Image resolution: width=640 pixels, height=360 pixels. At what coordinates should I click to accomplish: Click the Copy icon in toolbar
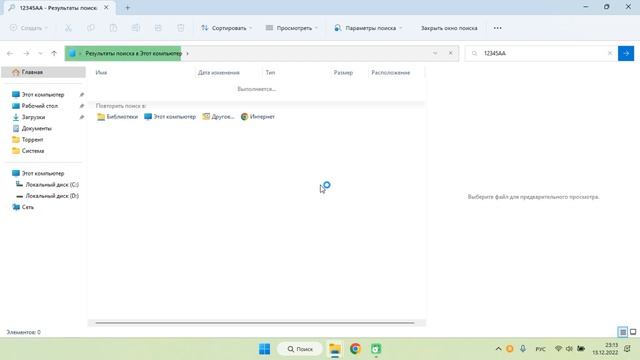point(91,28)
